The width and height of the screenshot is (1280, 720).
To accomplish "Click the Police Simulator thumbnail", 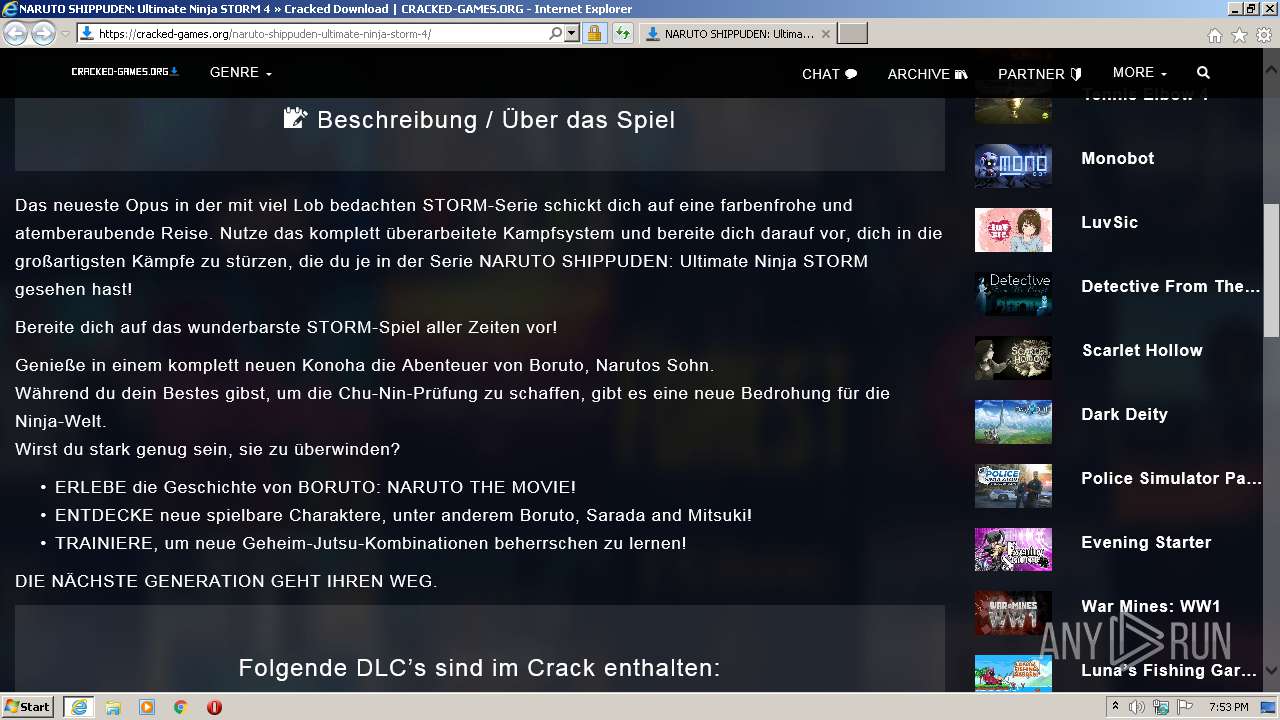I will (1013, 485).
